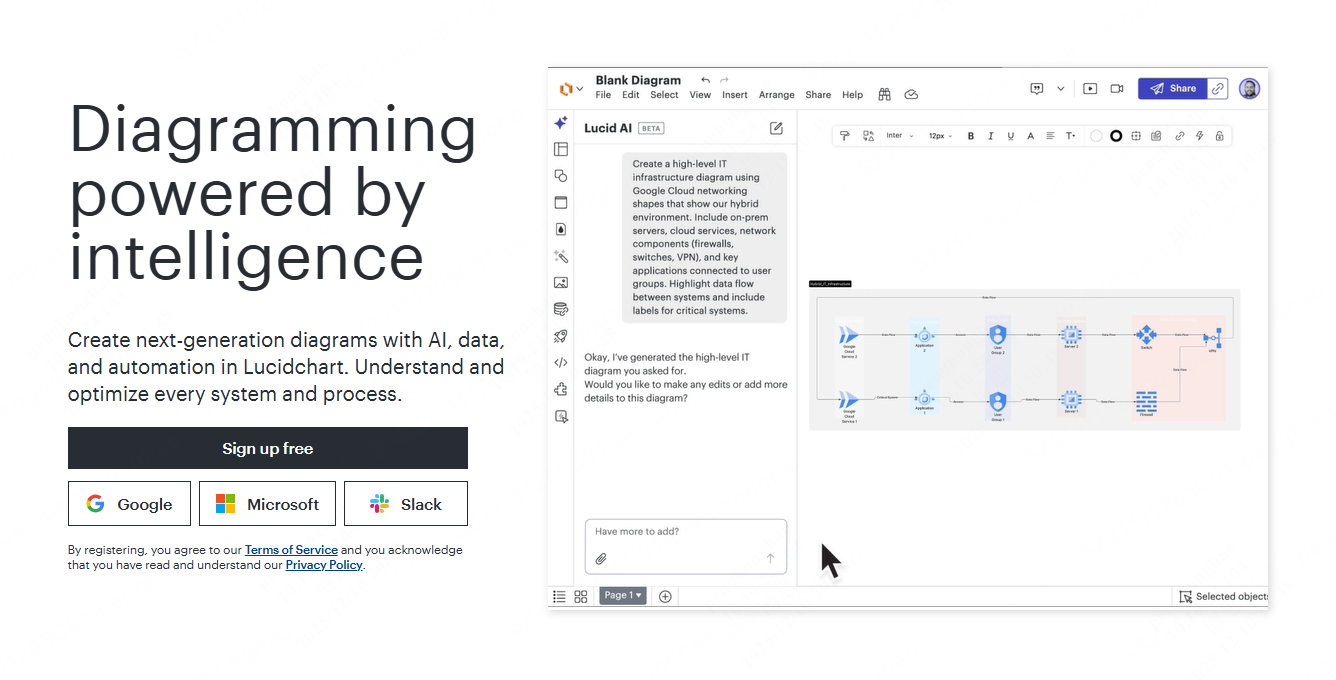Click the blue Share button
This screenshot has width=1336, height=680.
tap(1172, 88)
